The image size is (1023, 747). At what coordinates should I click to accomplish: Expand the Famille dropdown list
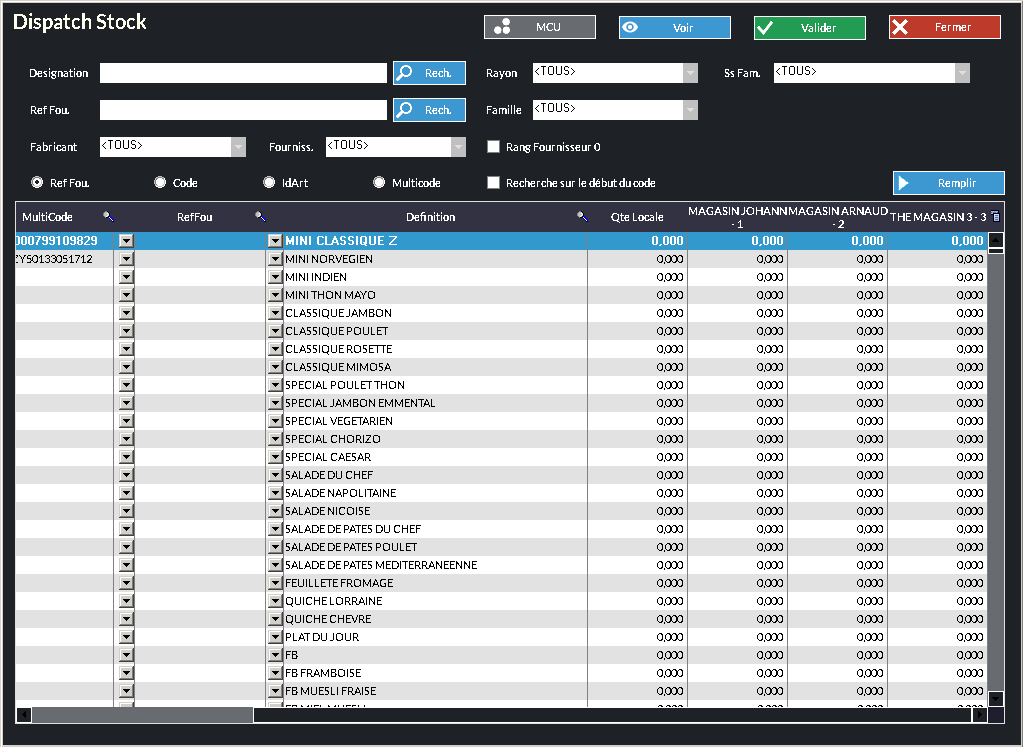pyautogui.click(x=690, y=110)
